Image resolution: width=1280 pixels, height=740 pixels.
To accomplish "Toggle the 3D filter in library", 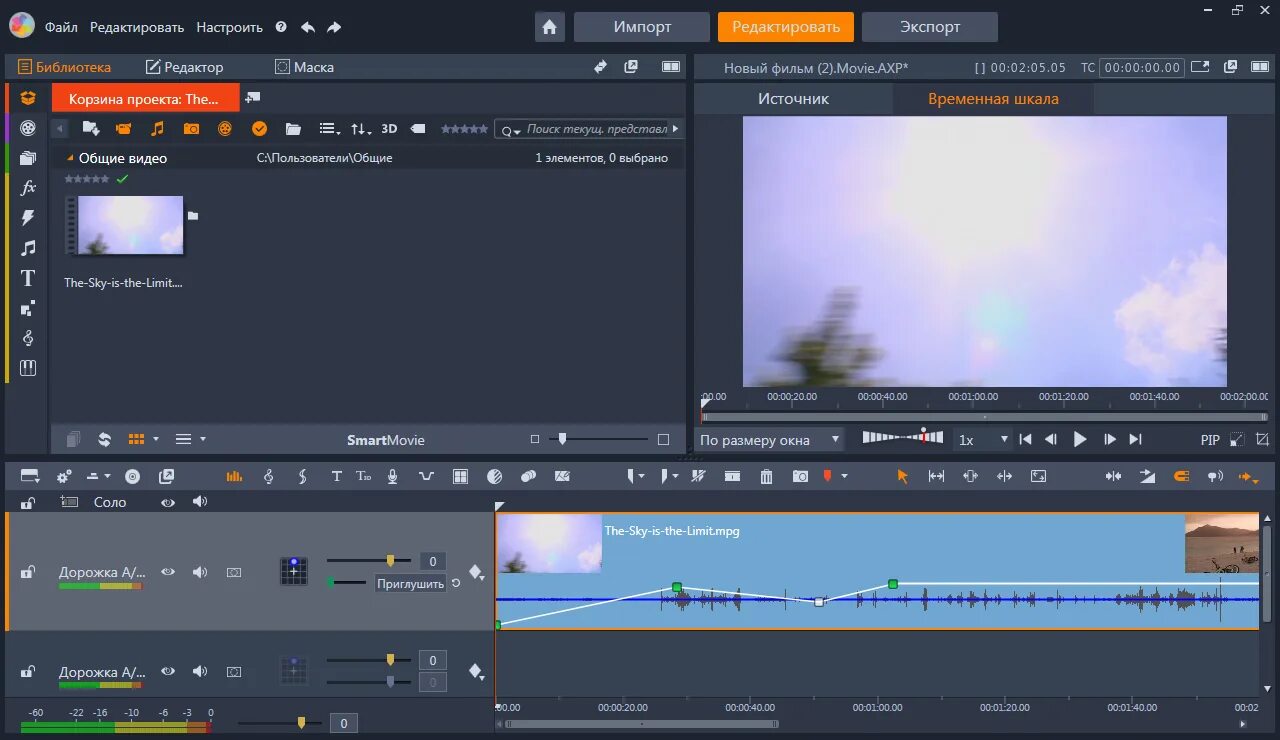I will [389, 129].
